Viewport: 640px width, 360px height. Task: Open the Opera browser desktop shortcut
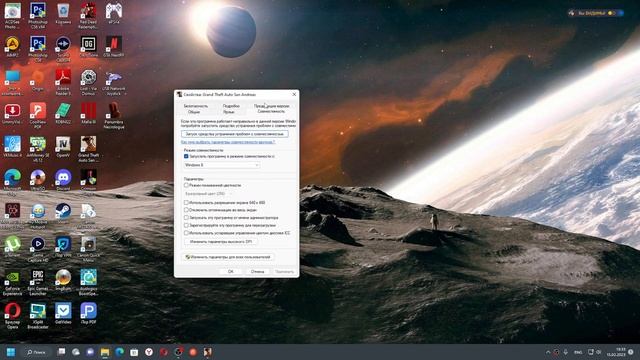(x=12, y=316)
